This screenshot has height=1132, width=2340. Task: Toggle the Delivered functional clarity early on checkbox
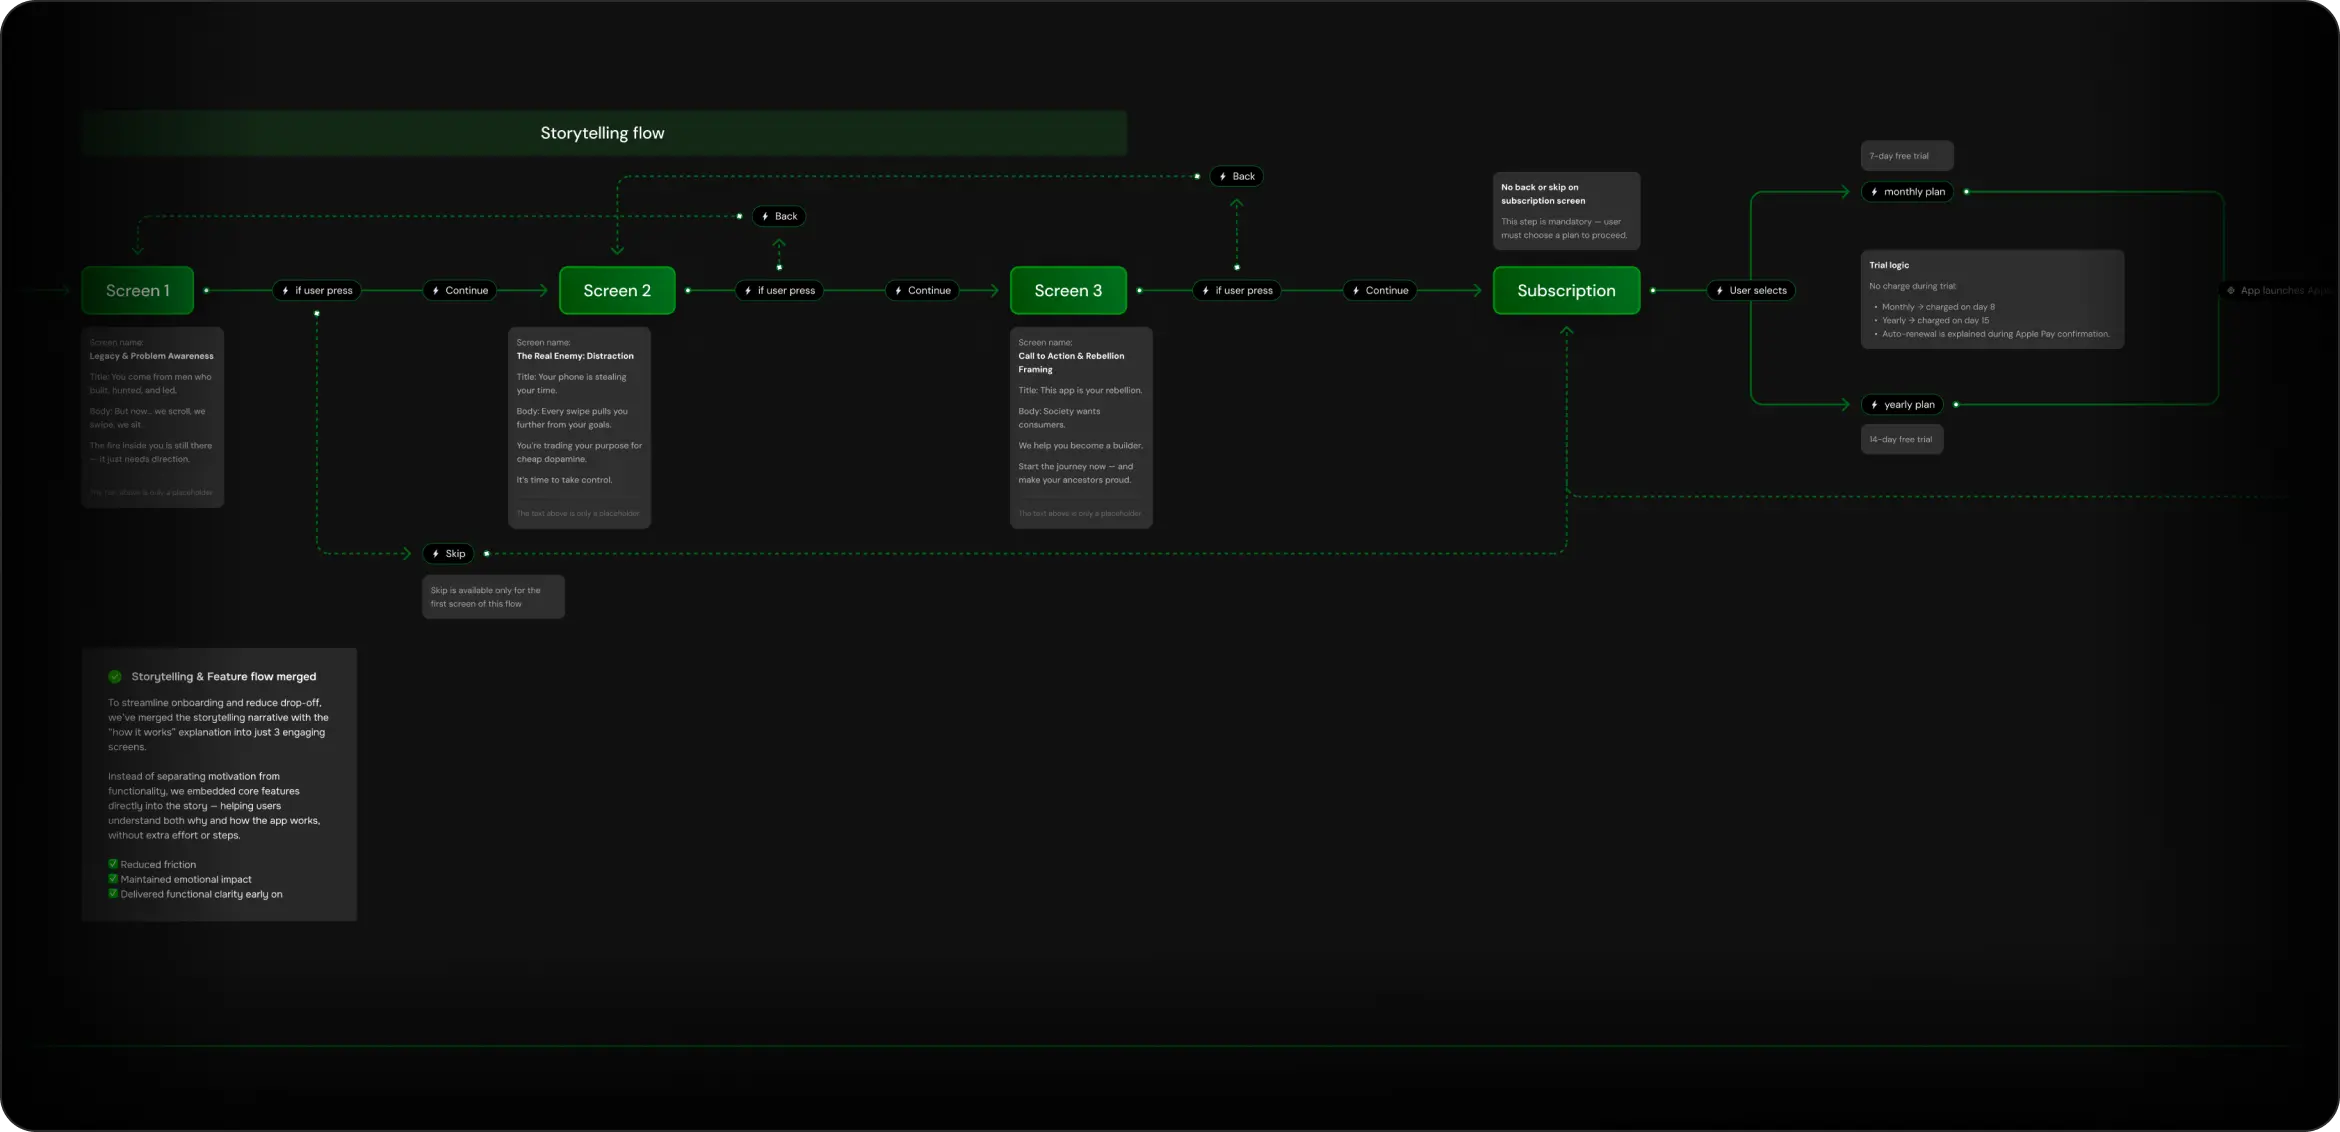coord(113,894)
